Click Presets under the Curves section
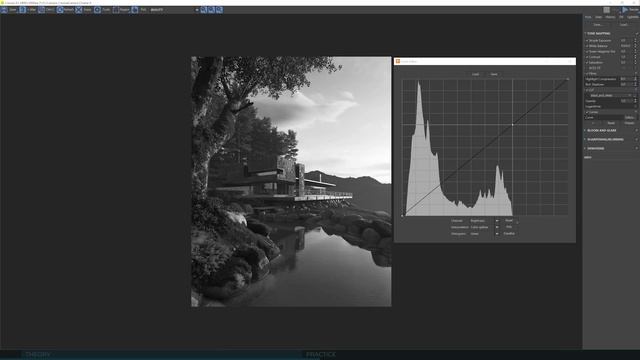This screenshot has width=640, height=360. pyautogui.click(x=629, y=123)
